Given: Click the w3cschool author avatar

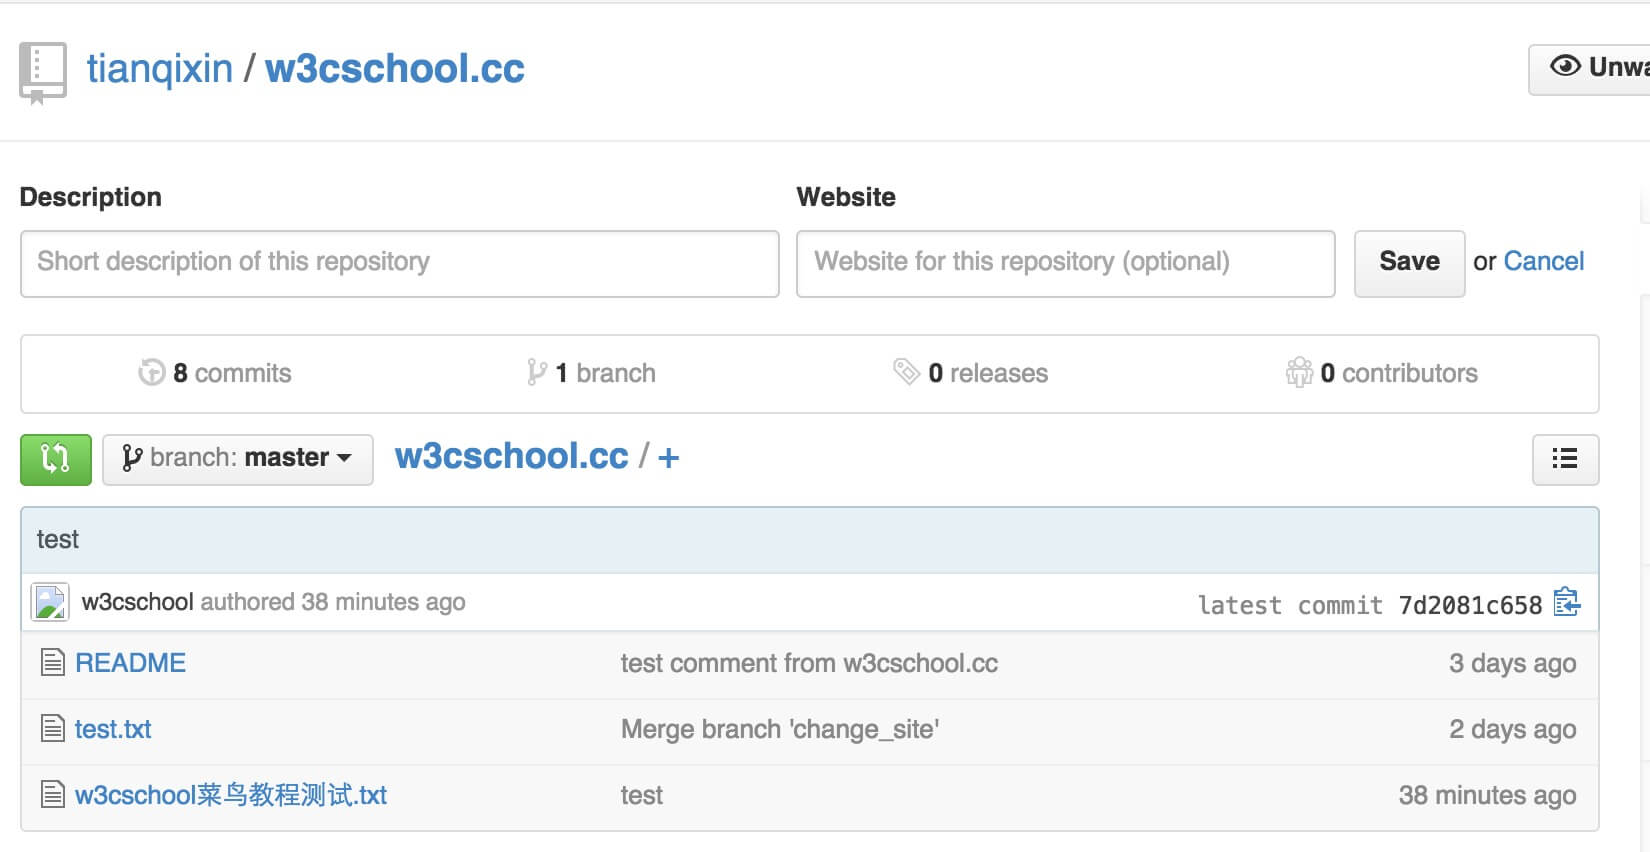Looking at the screenshot, I should tap(50, 602).
